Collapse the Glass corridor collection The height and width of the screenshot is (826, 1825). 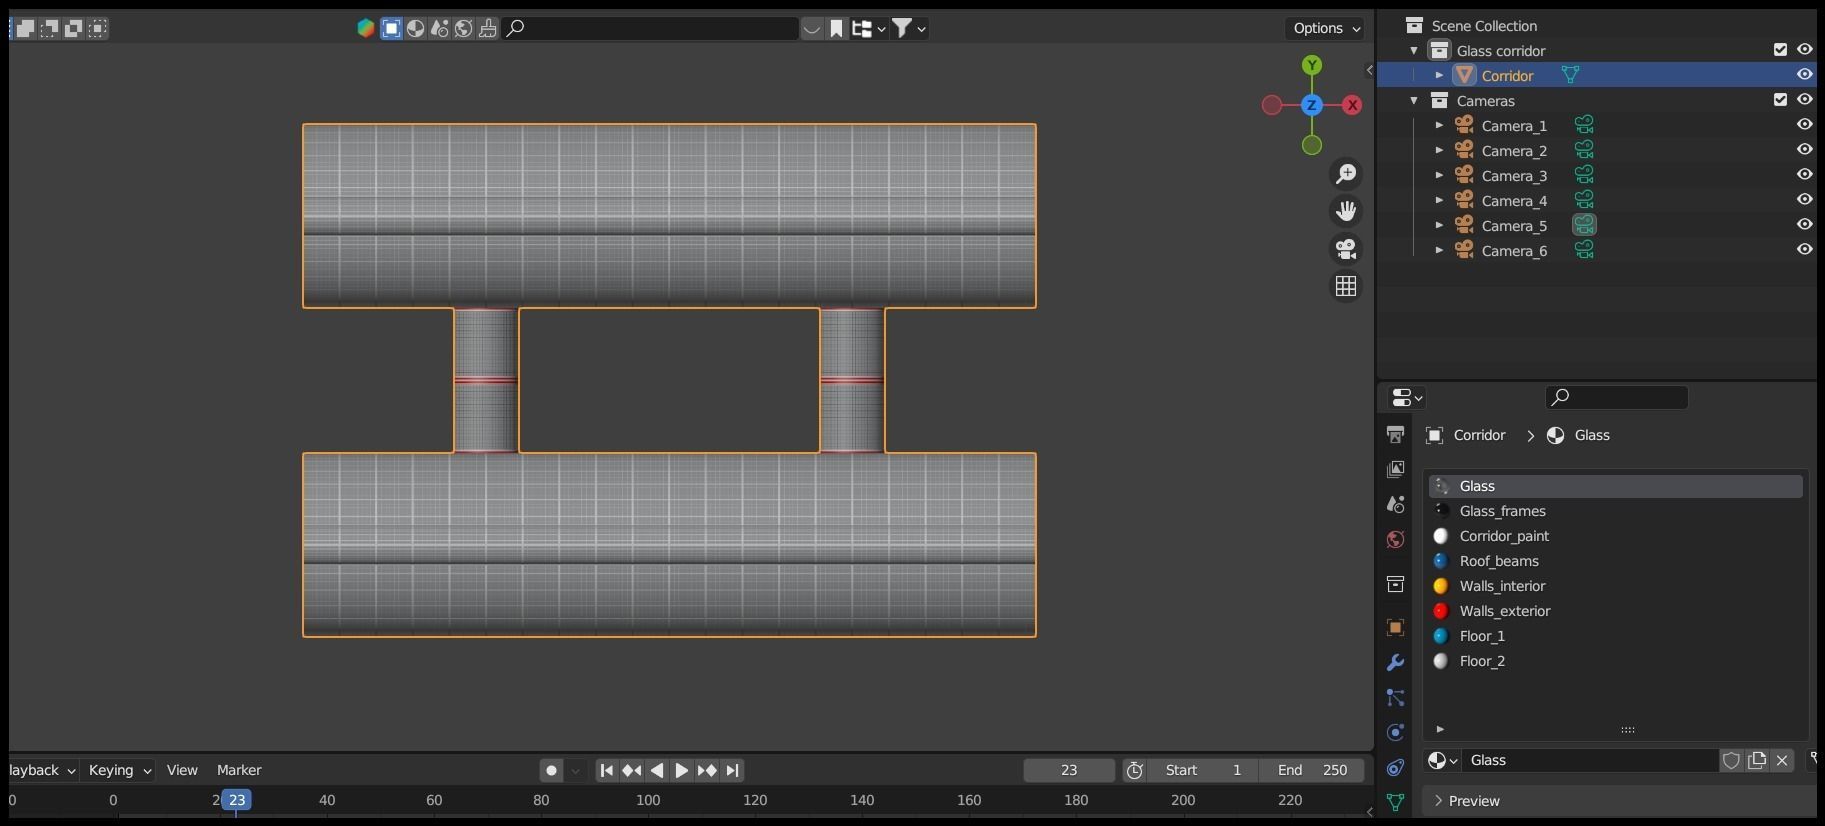coord(1414,51)
